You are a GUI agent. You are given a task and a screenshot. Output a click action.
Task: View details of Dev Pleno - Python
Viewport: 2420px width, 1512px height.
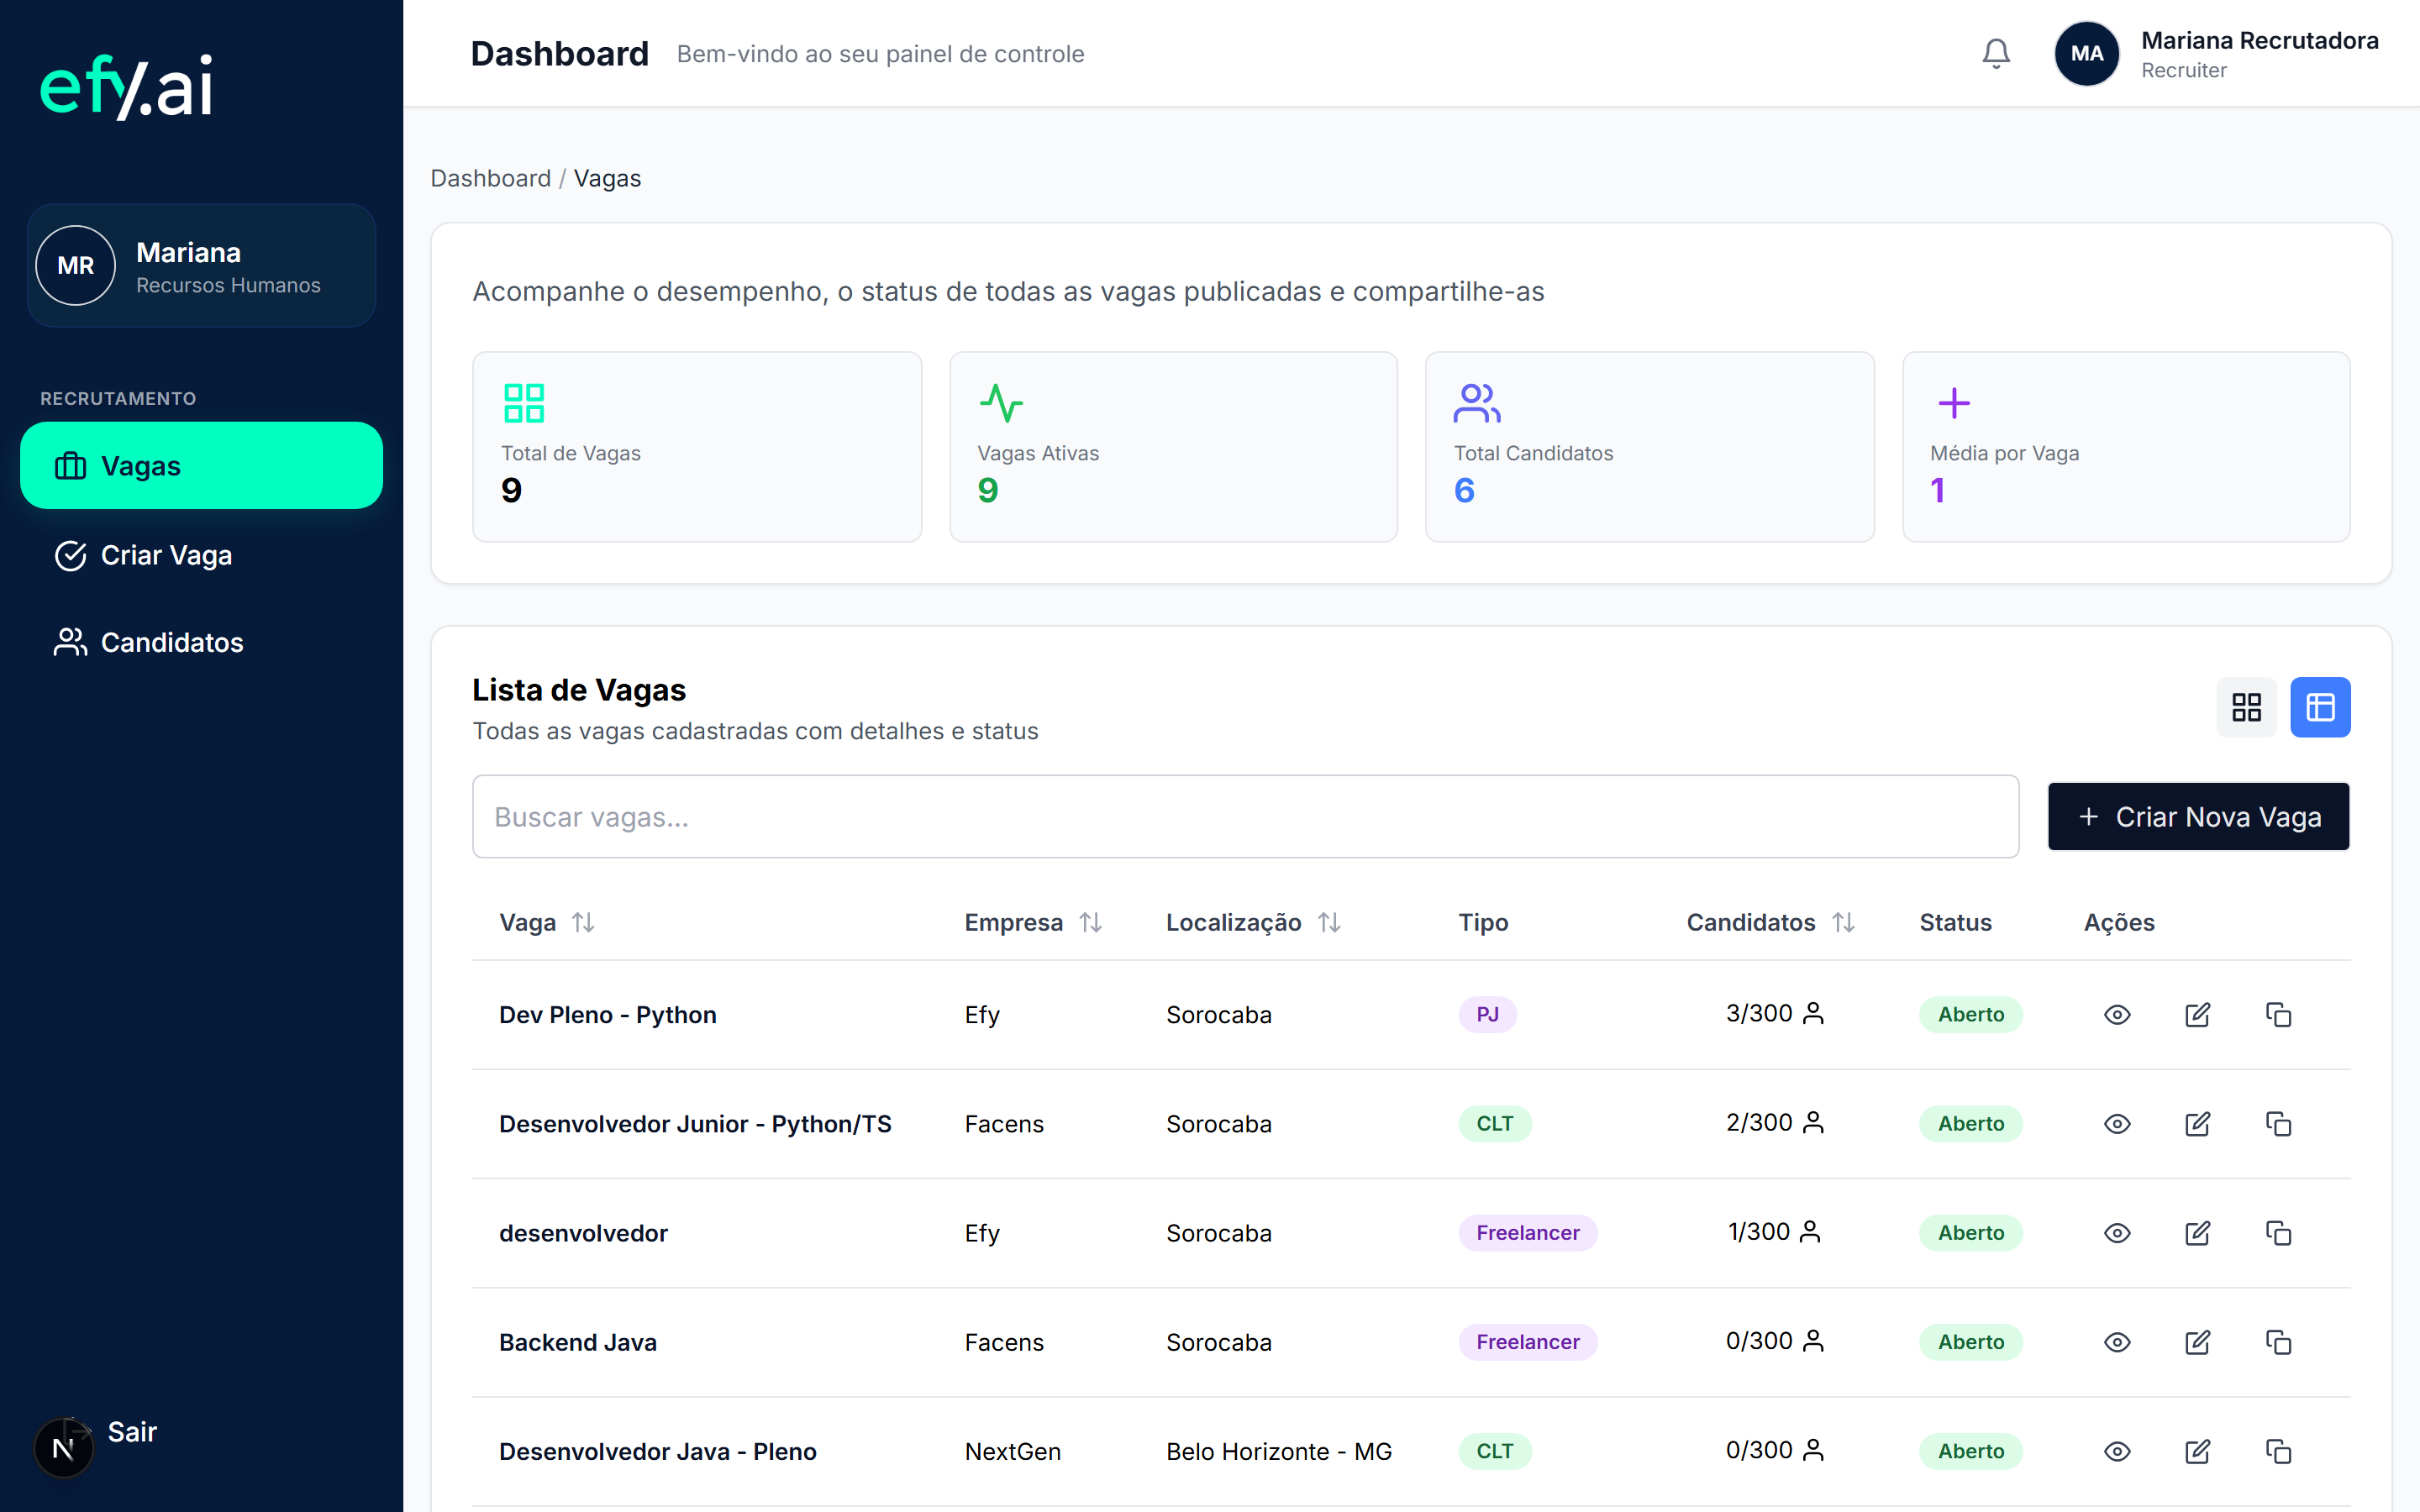(2117, 1015)
